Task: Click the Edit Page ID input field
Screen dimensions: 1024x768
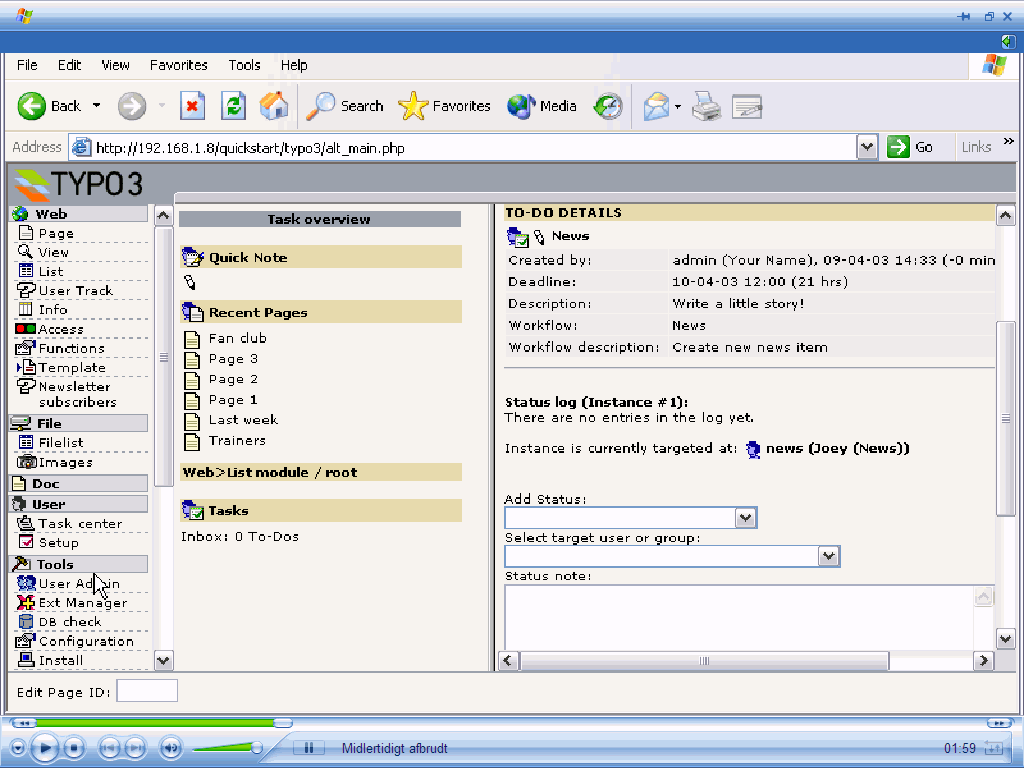Action: 147,691
